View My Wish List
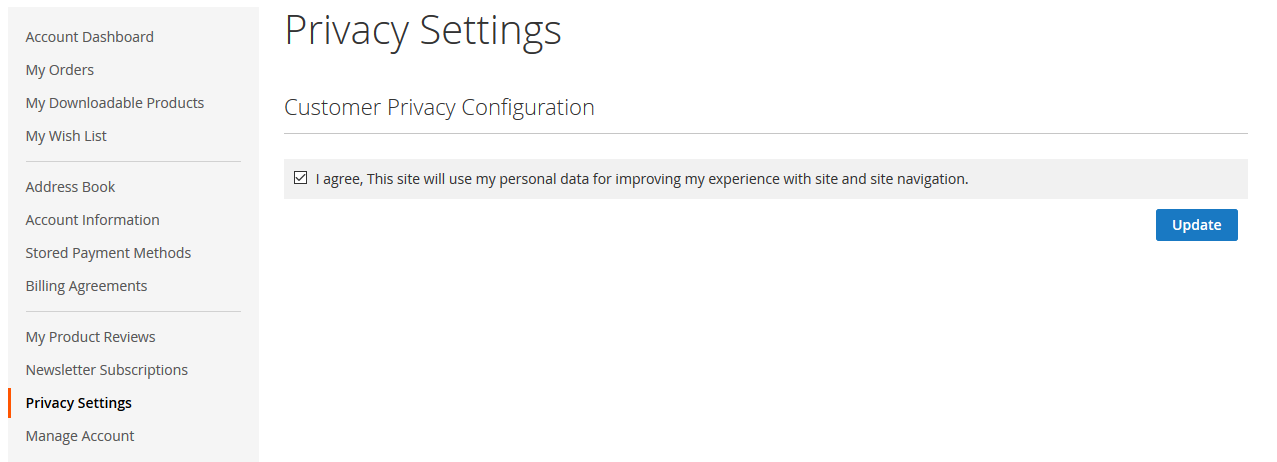 66,136
